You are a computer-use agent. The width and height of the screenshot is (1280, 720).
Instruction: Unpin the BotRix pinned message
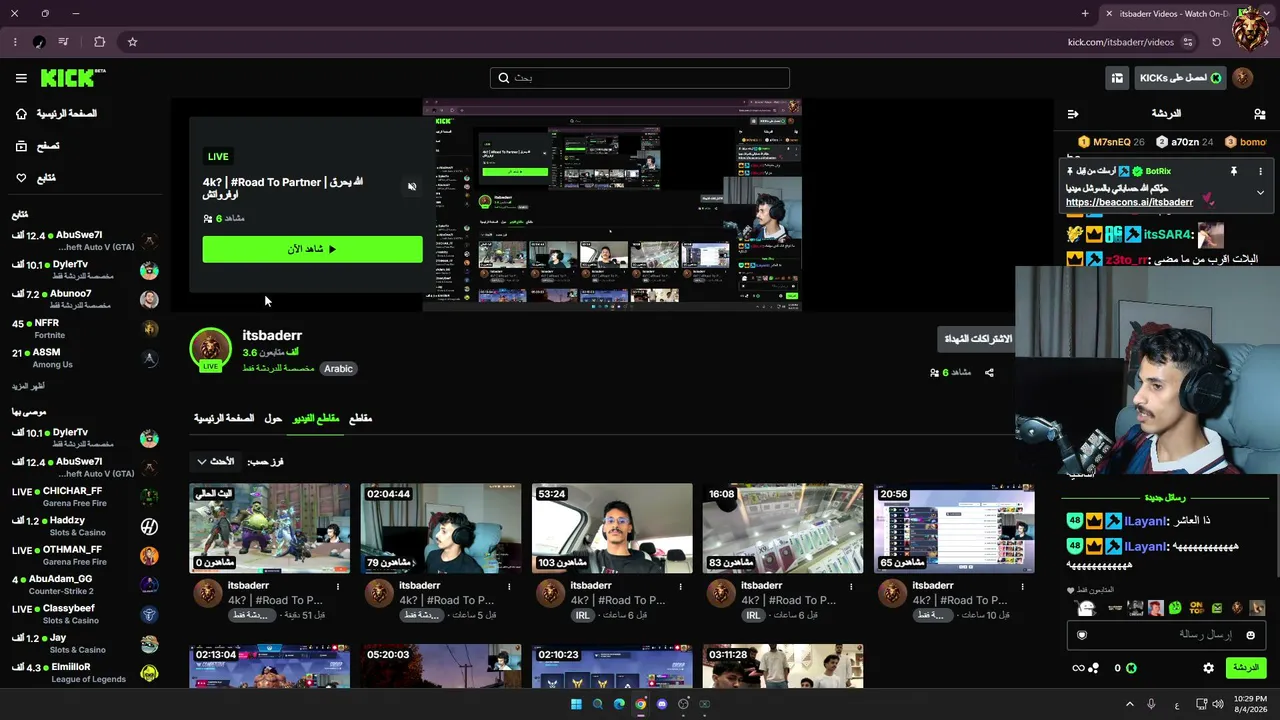tap(1234, 171)
